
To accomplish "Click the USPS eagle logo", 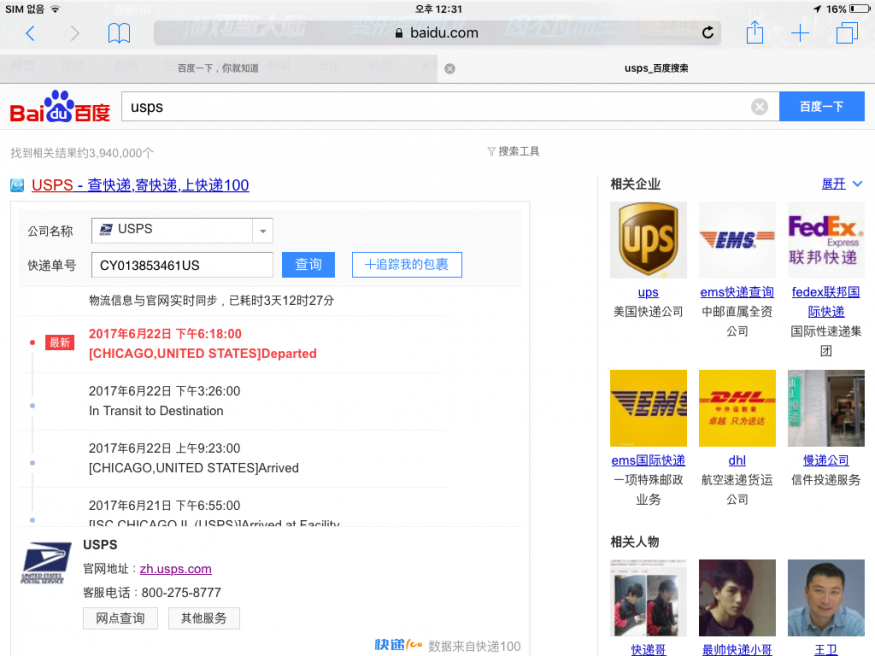I will coord(46,562).
